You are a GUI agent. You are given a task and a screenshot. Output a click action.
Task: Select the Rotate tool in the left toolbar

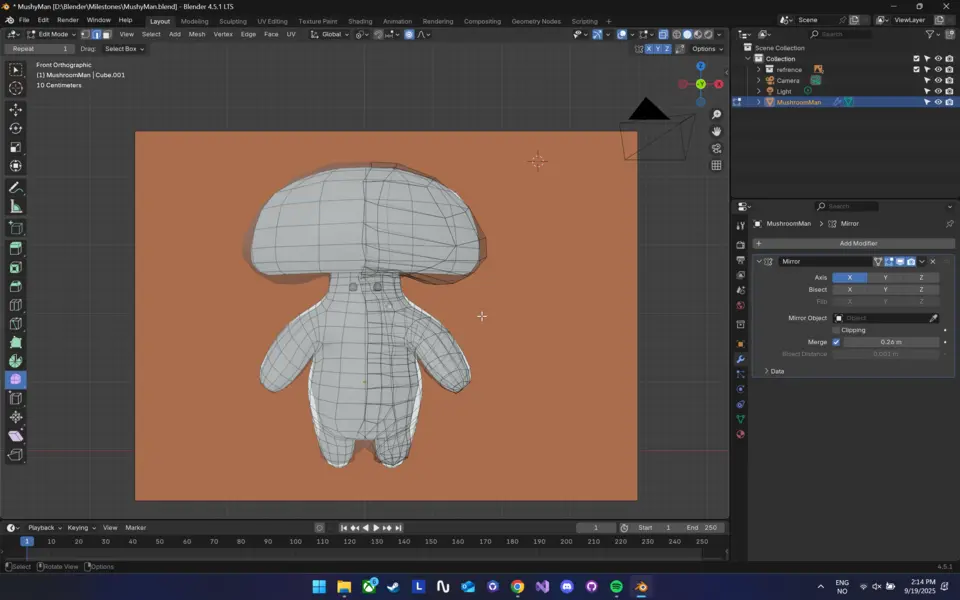pos(16,129)
